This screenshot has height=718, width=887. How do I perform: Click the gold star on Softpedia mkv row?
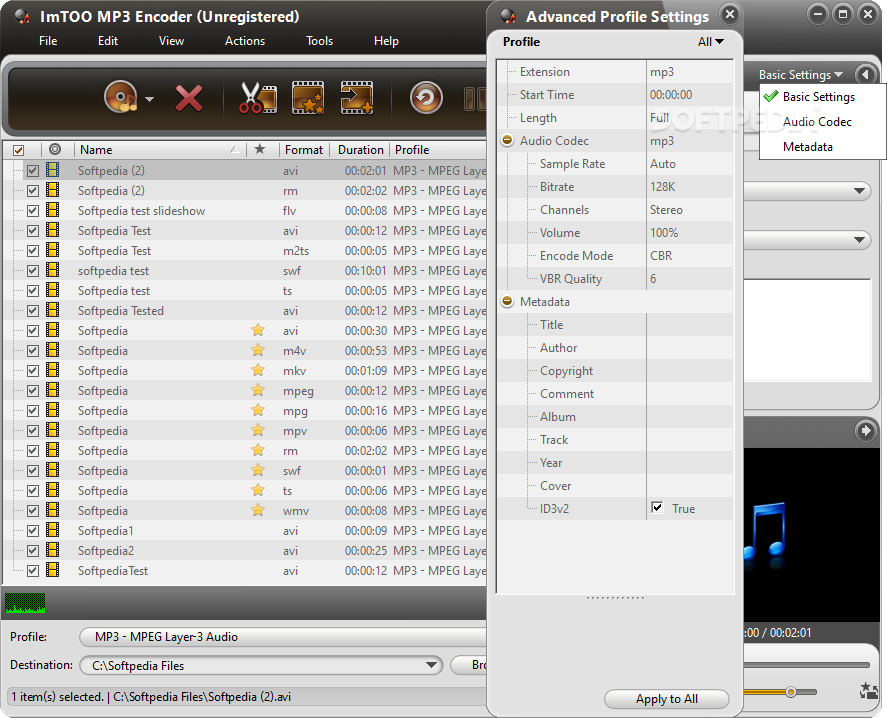pos(258,370)
